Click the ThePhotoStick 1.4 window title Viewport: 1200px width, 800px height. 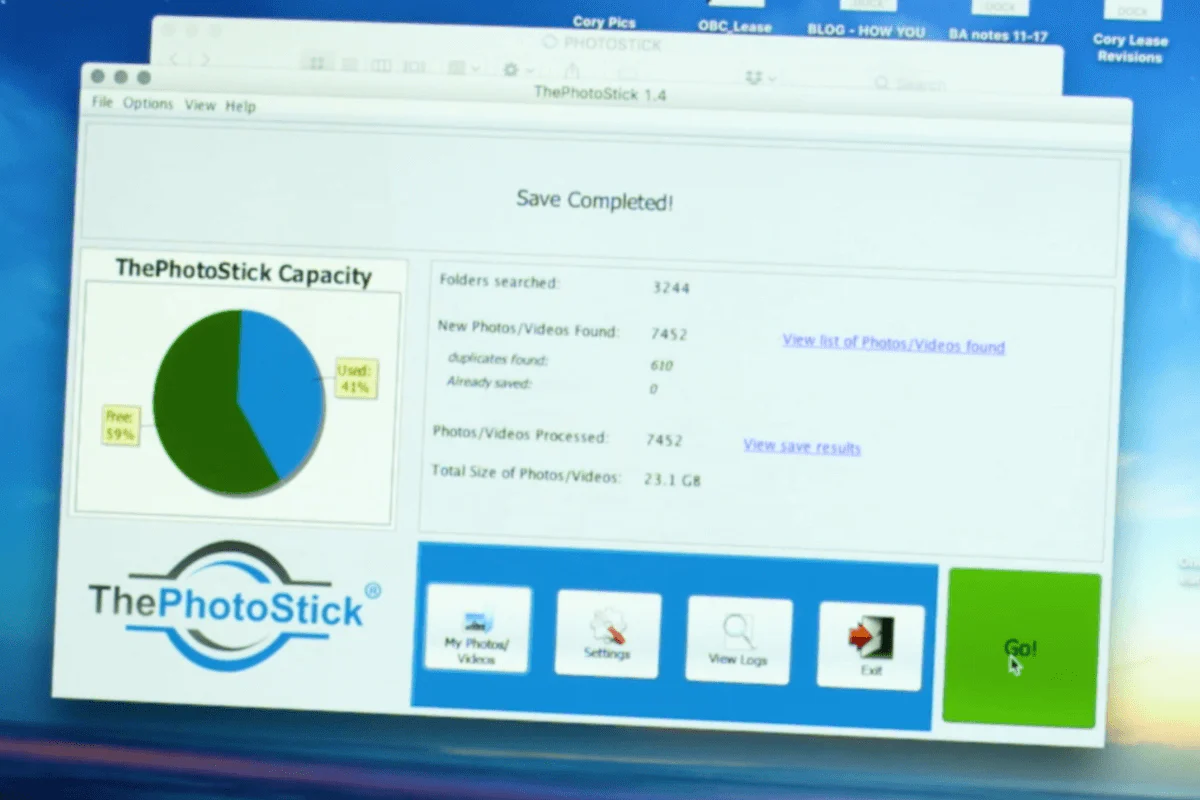coord(600,94)
